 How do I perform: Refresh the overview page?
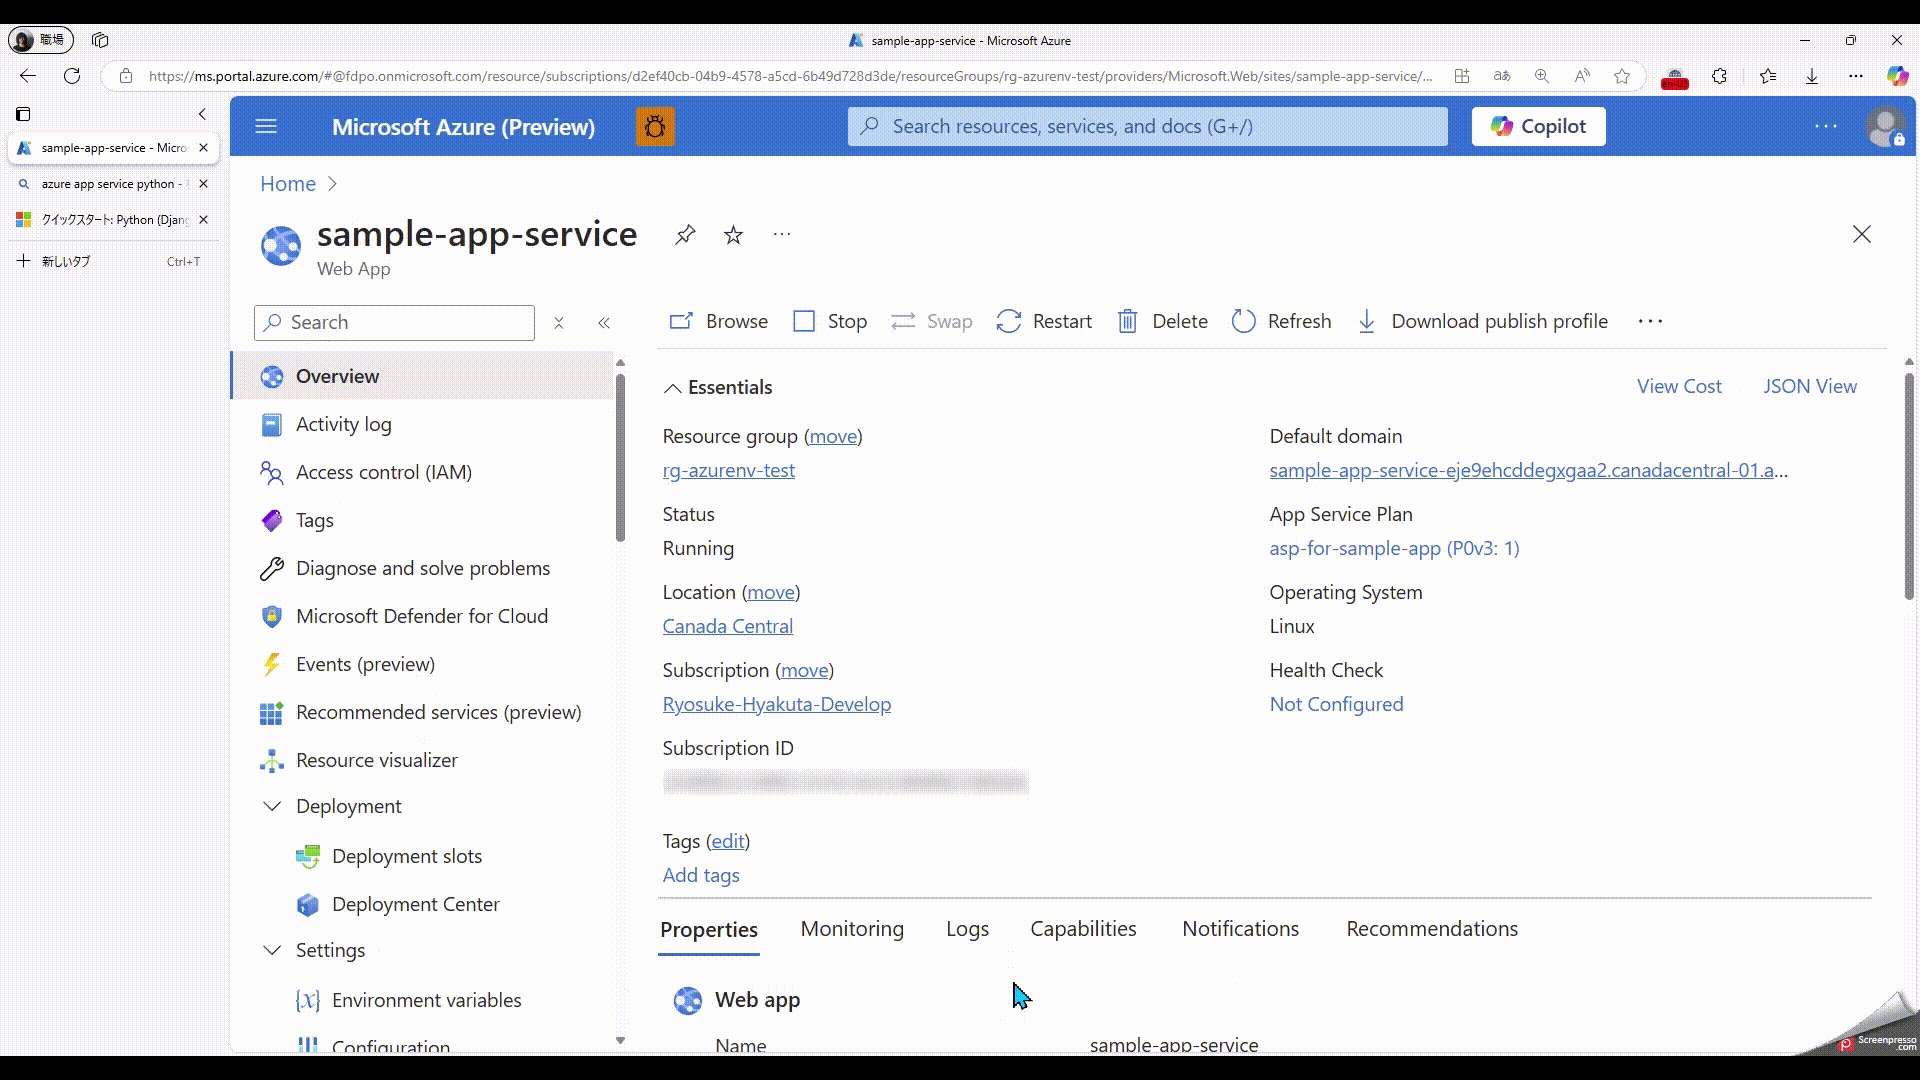1281,322
